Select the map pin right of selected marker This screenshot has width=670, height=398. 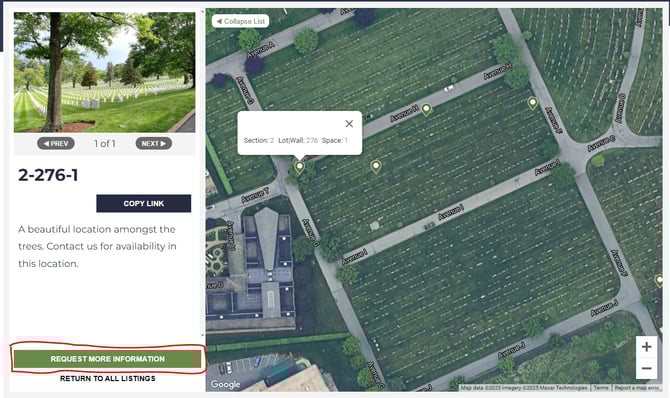tap(376, 166)
